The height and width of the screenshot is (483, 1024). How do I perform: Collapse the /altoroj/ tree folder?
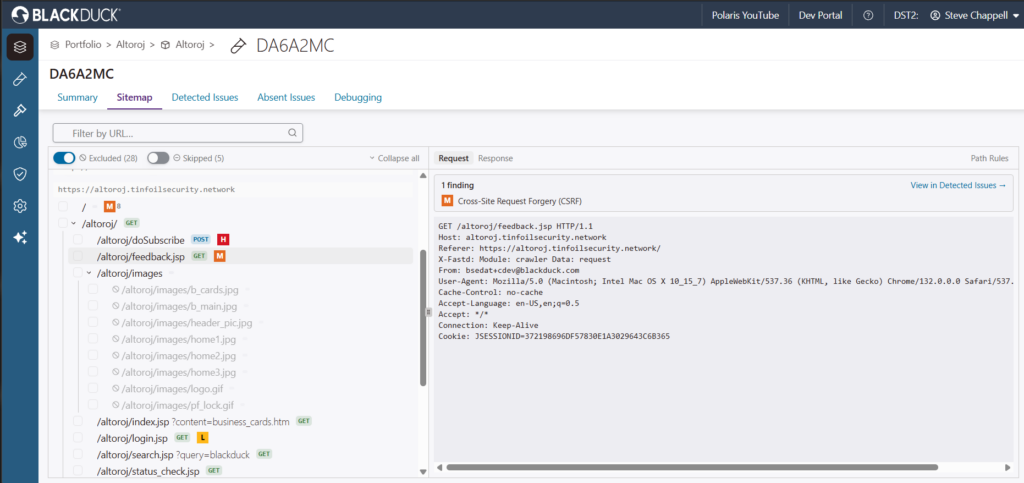74,224
